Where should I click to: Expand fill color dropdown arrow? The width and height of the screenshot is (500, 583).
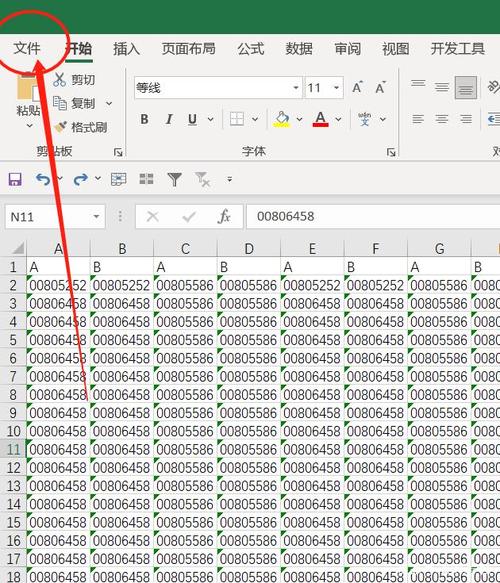299,119
